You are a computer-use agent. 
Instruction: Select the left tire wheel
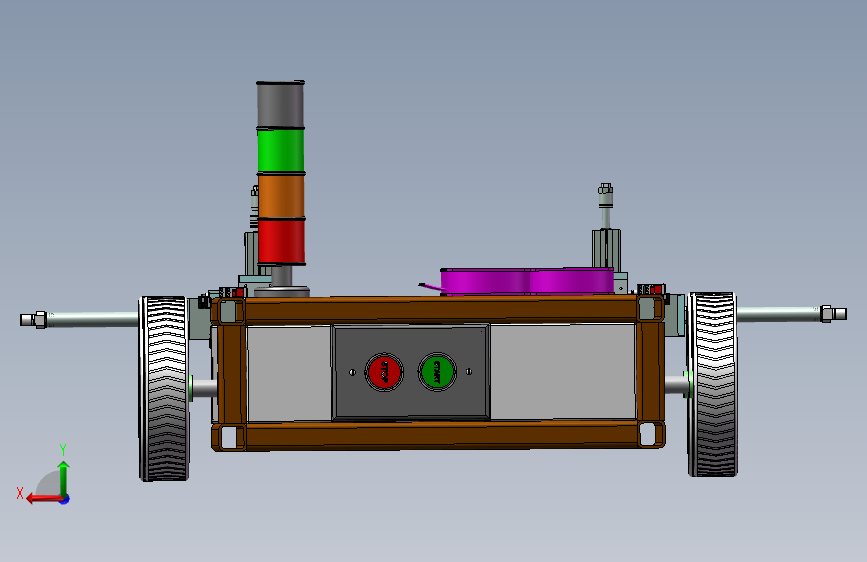point(164,388)
